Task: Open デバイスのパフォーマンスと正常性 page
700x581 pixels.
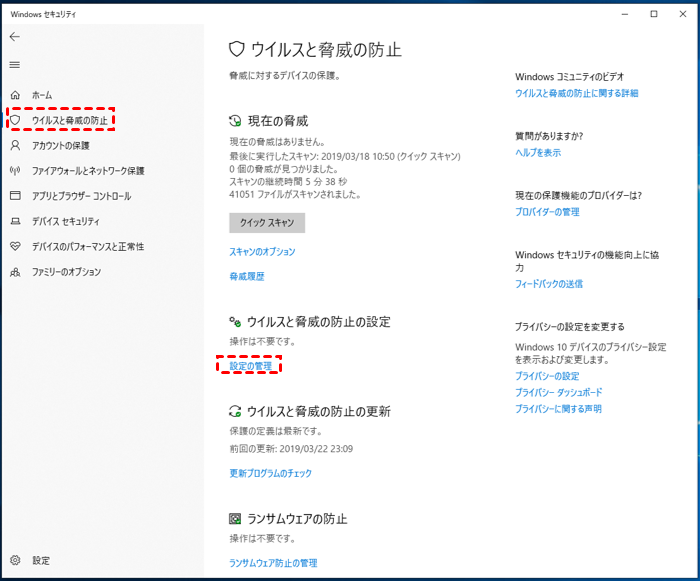Action: [x=88, y=247]
